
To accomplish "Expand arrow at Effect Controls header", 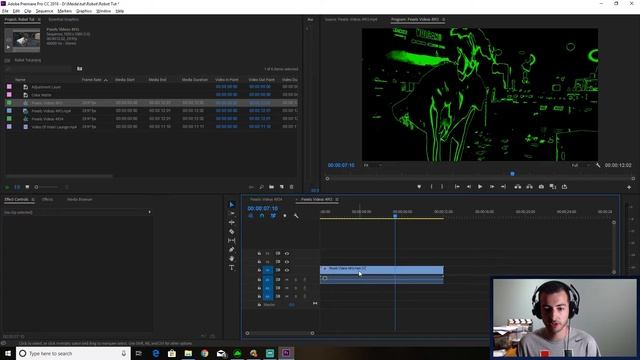I will [149, 212].
